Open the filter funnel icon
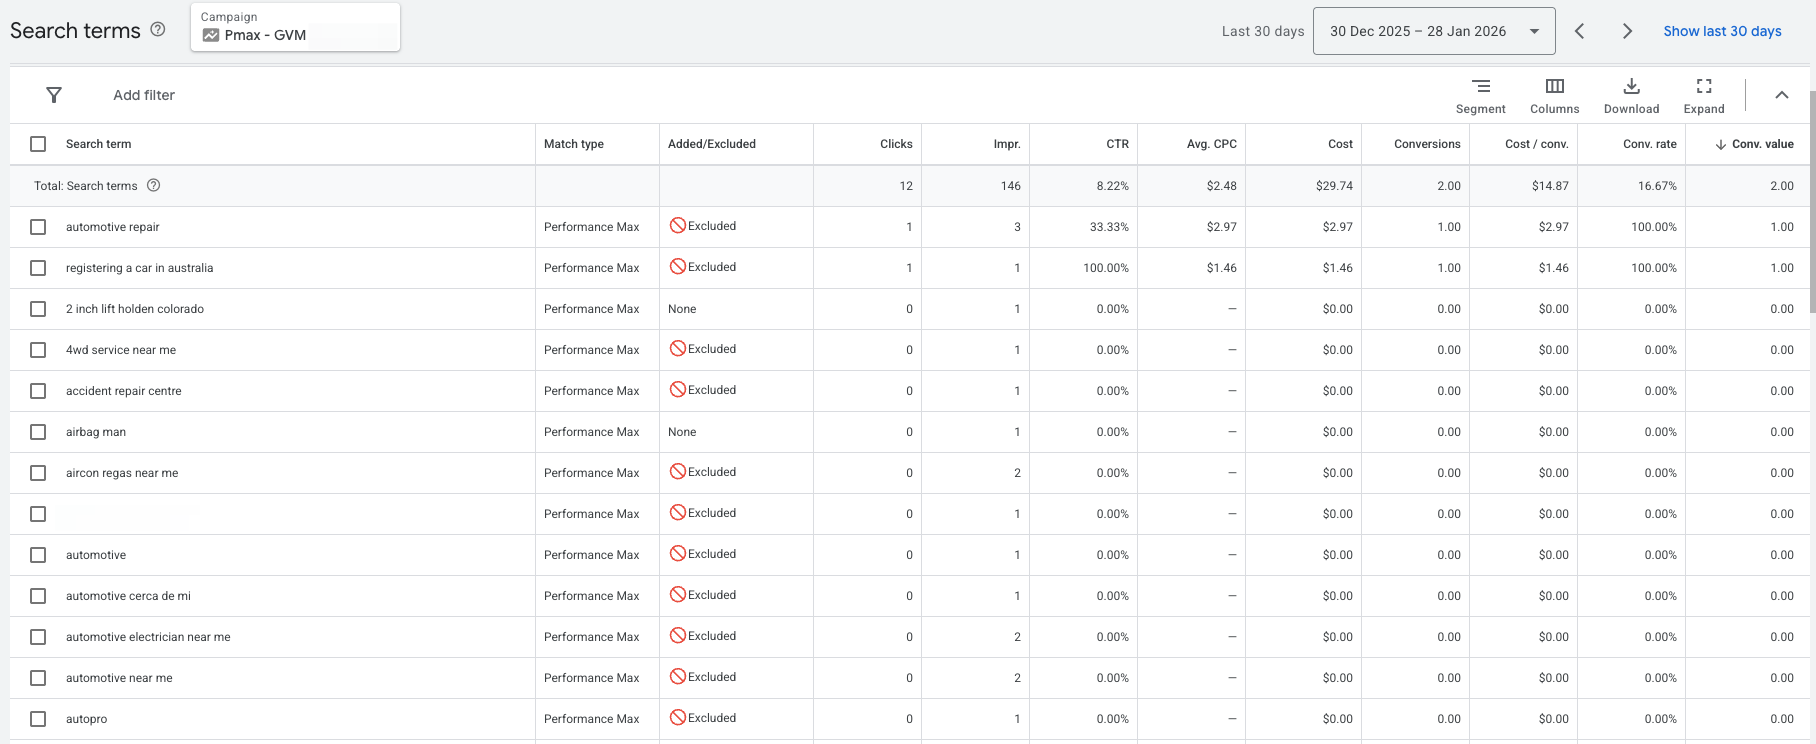This screenshot has width=1816, height=744. pos(54,95)
